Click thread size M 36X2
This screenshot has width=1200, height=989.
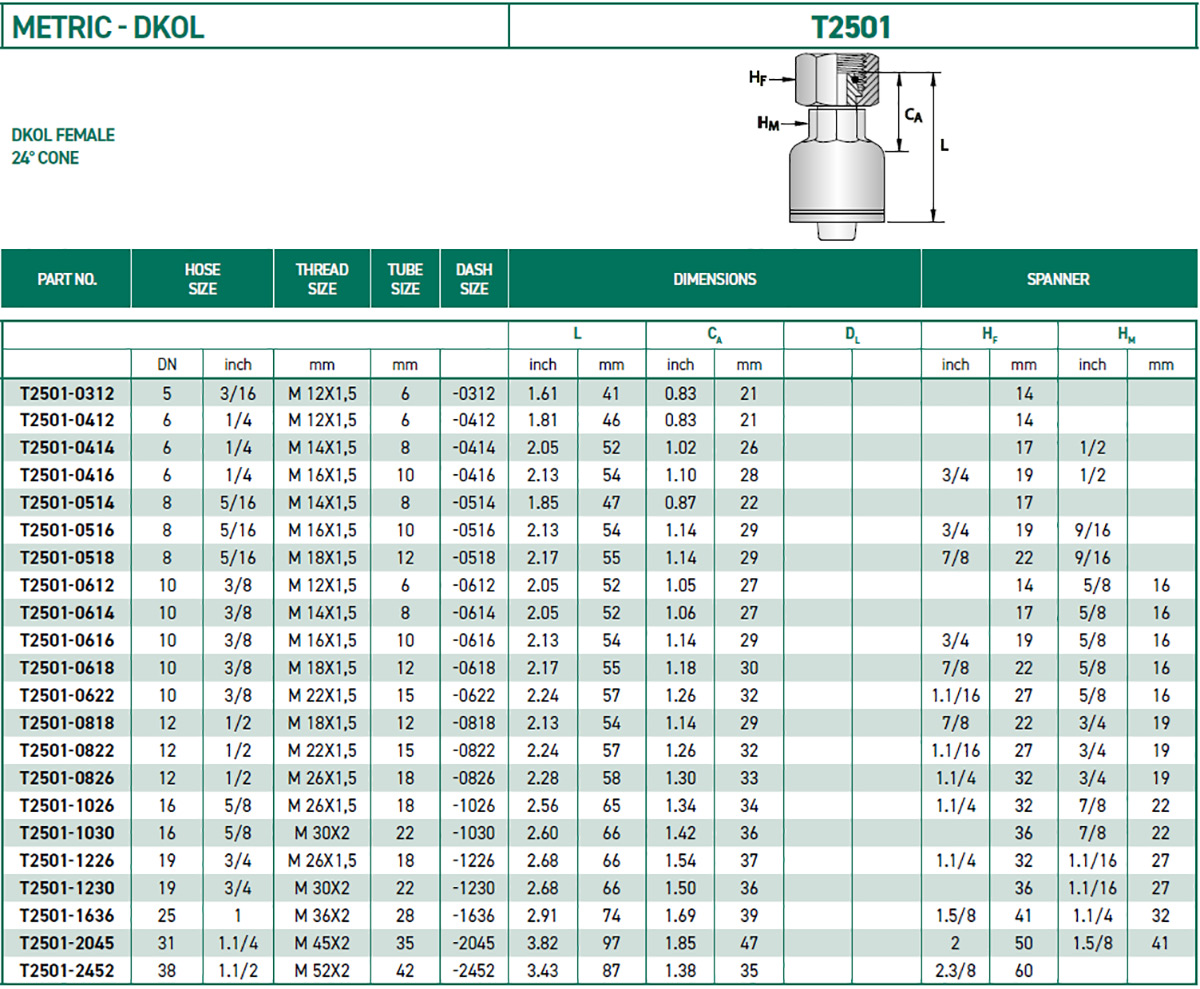click(322, 915)
